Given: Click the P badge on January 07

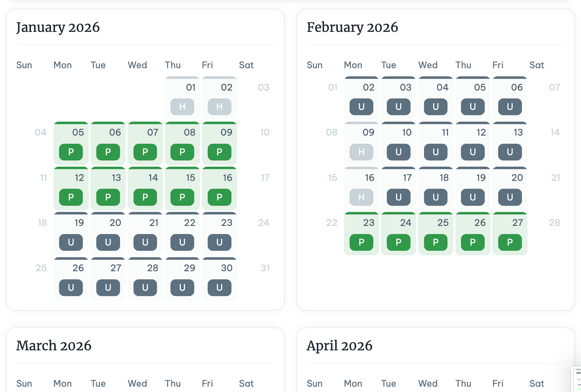Looking at the screenshot, I should (145, 152).
